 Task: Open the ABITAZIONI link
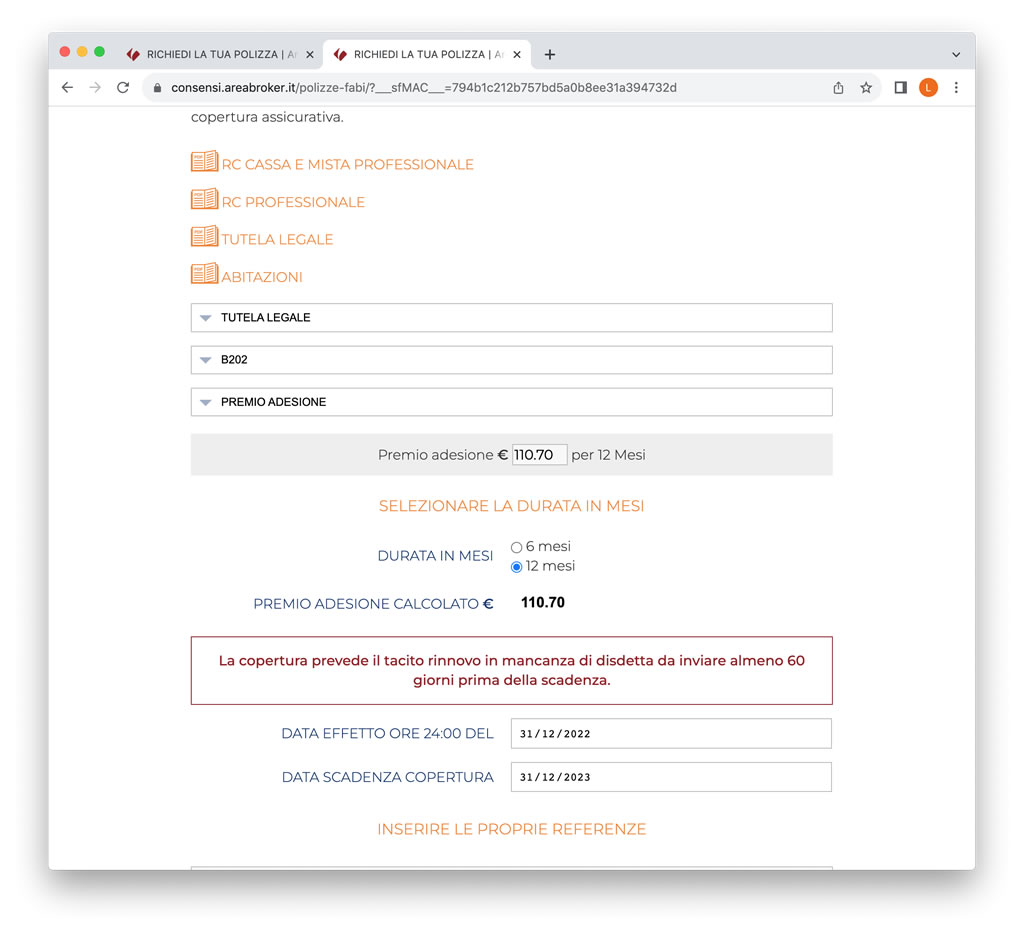tap(262, 277)
